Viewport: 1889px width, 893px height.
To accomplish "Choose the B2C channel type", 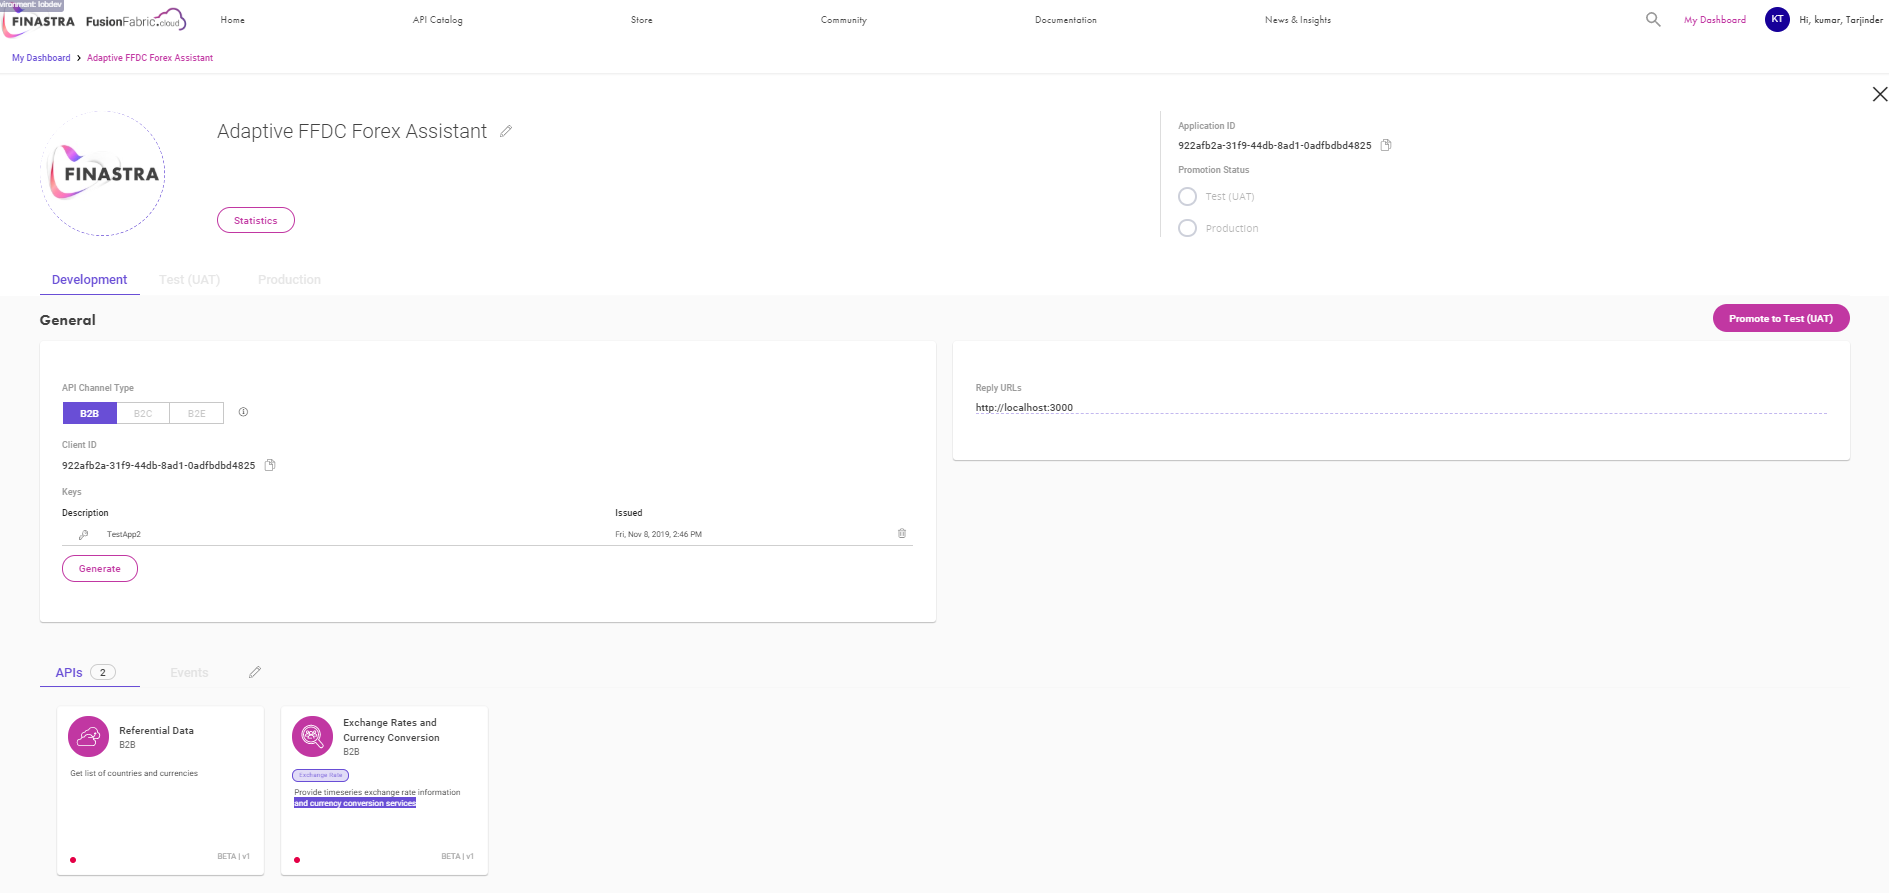I will (143, 413).
